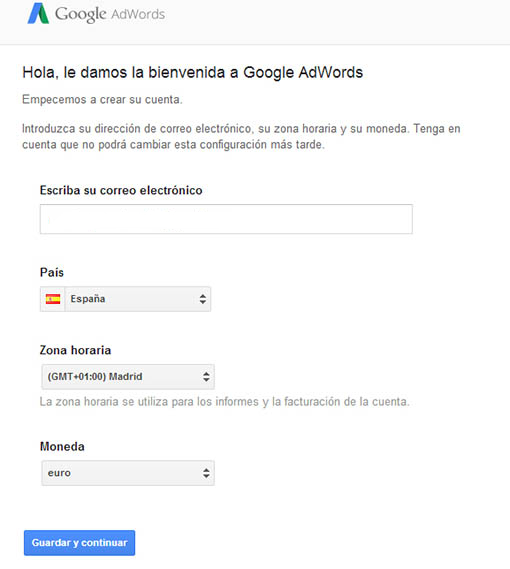This screenshot has width=510, height=569.
Task: Click the Spain flag icon
Action: [x=53, y=299]
